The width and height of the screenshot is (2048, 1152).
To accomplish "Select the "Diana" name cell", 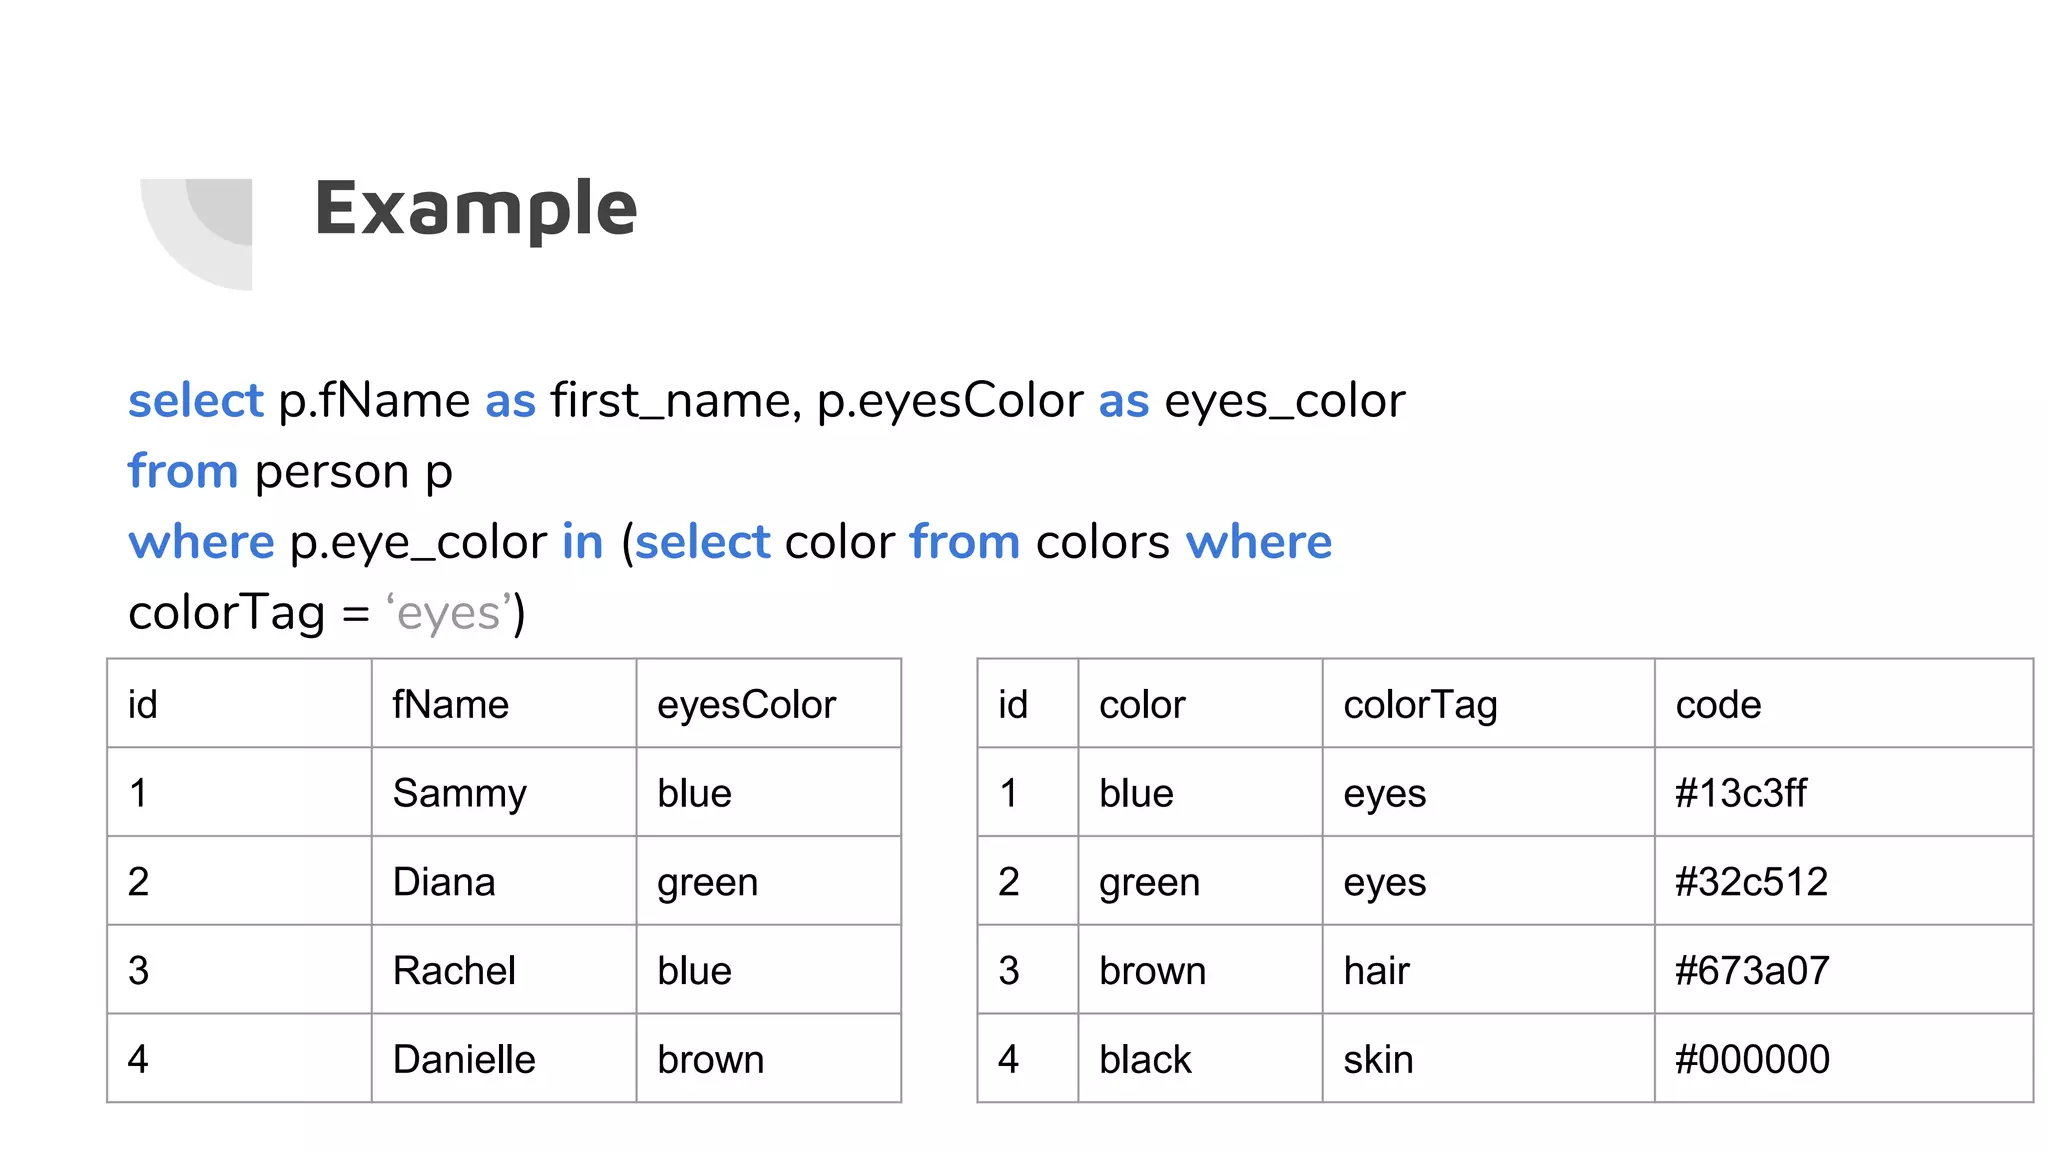I will point(444,882).
